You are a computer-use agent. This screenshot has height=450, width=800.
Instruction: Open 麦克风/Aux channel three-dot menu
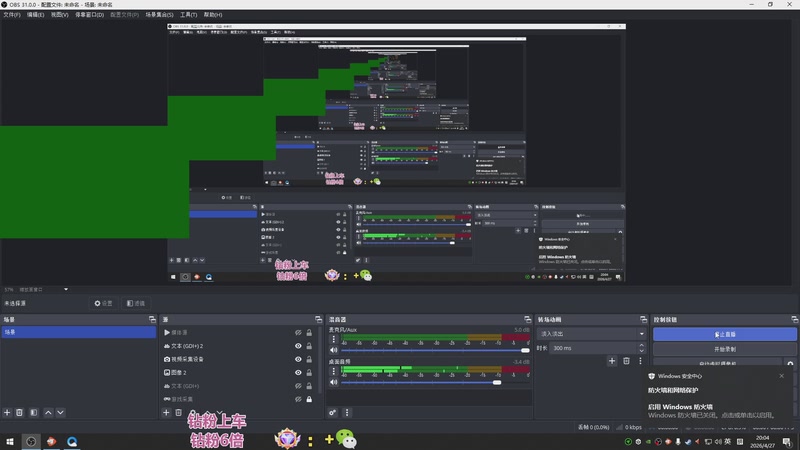pyautogui.click(x=334, y=339)
